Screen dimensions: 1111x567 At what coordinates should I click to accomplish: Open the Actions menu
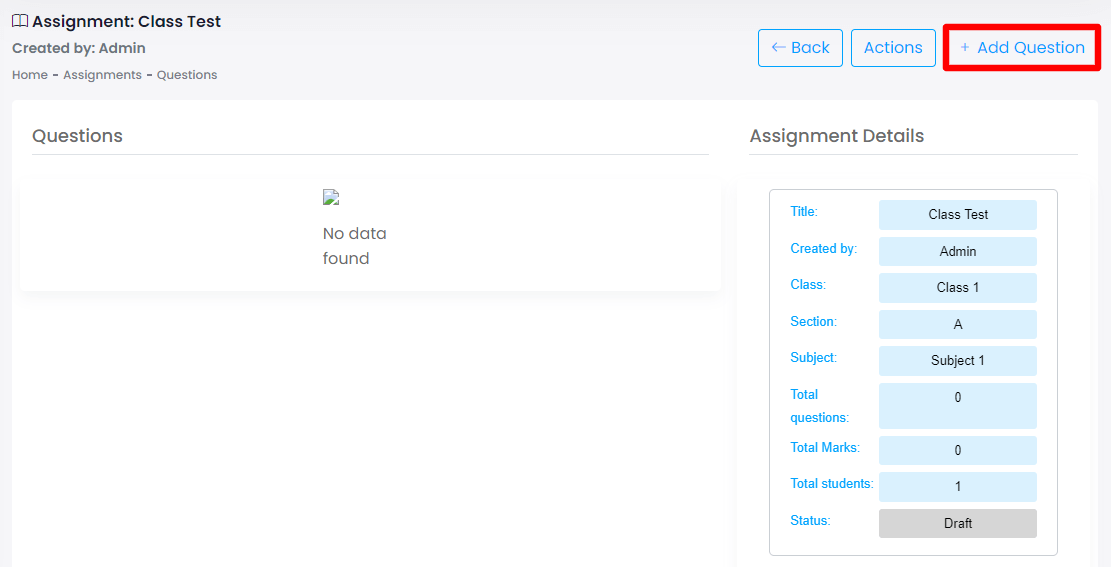coord(893,48)
